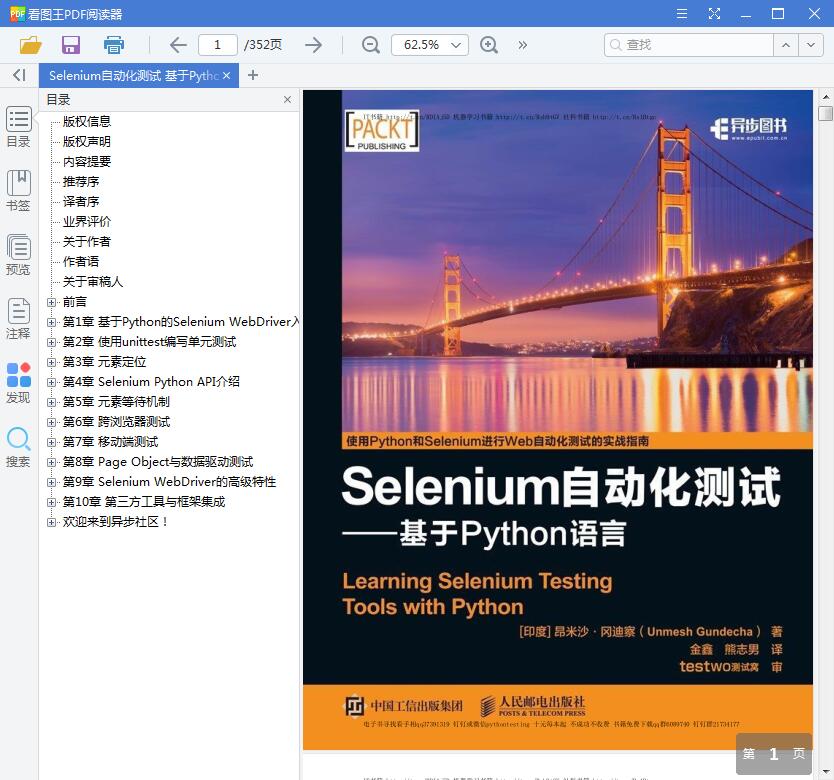Show more toolbar tools chevron
This screenshot has height=780, width=834.
(x=523, y=45)
